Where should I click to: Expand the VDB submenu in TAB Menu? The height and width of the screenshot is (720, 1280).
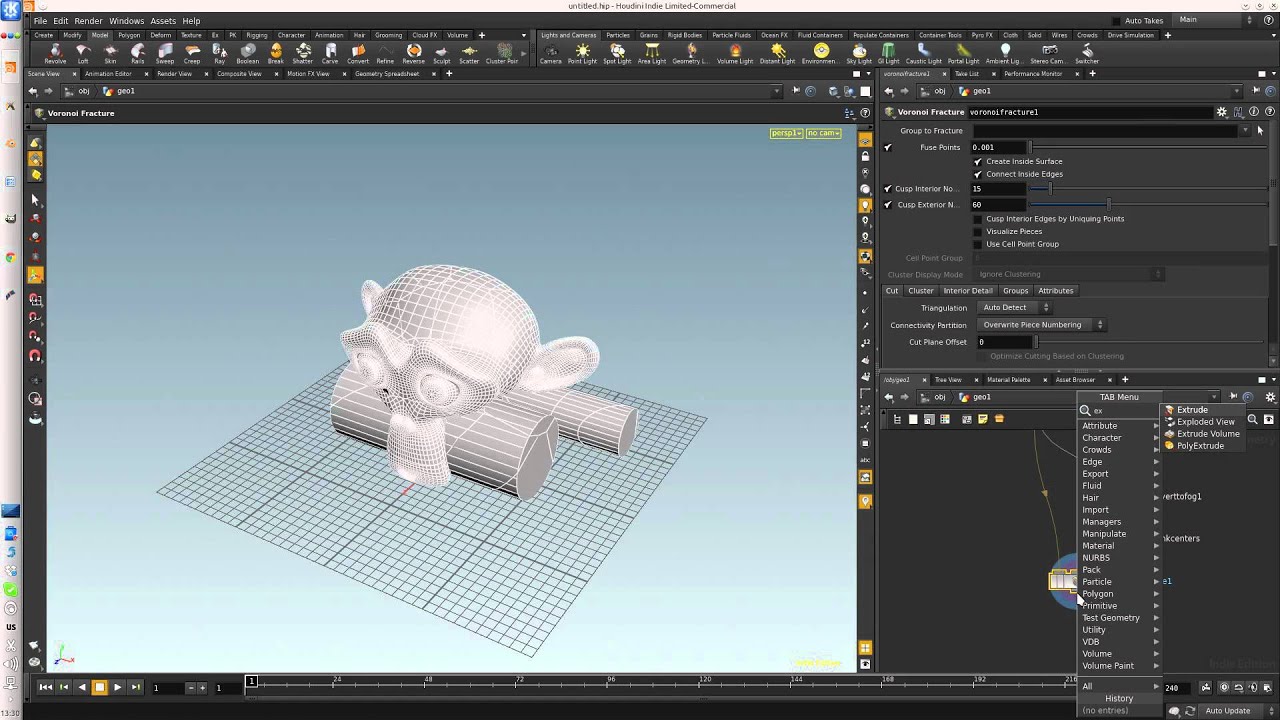coord(1120,642)
